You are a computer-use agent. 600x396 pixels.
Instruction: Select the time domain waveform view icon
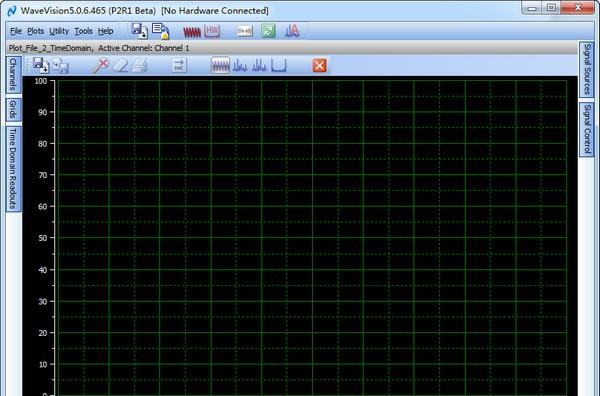(x=220, y=65)
